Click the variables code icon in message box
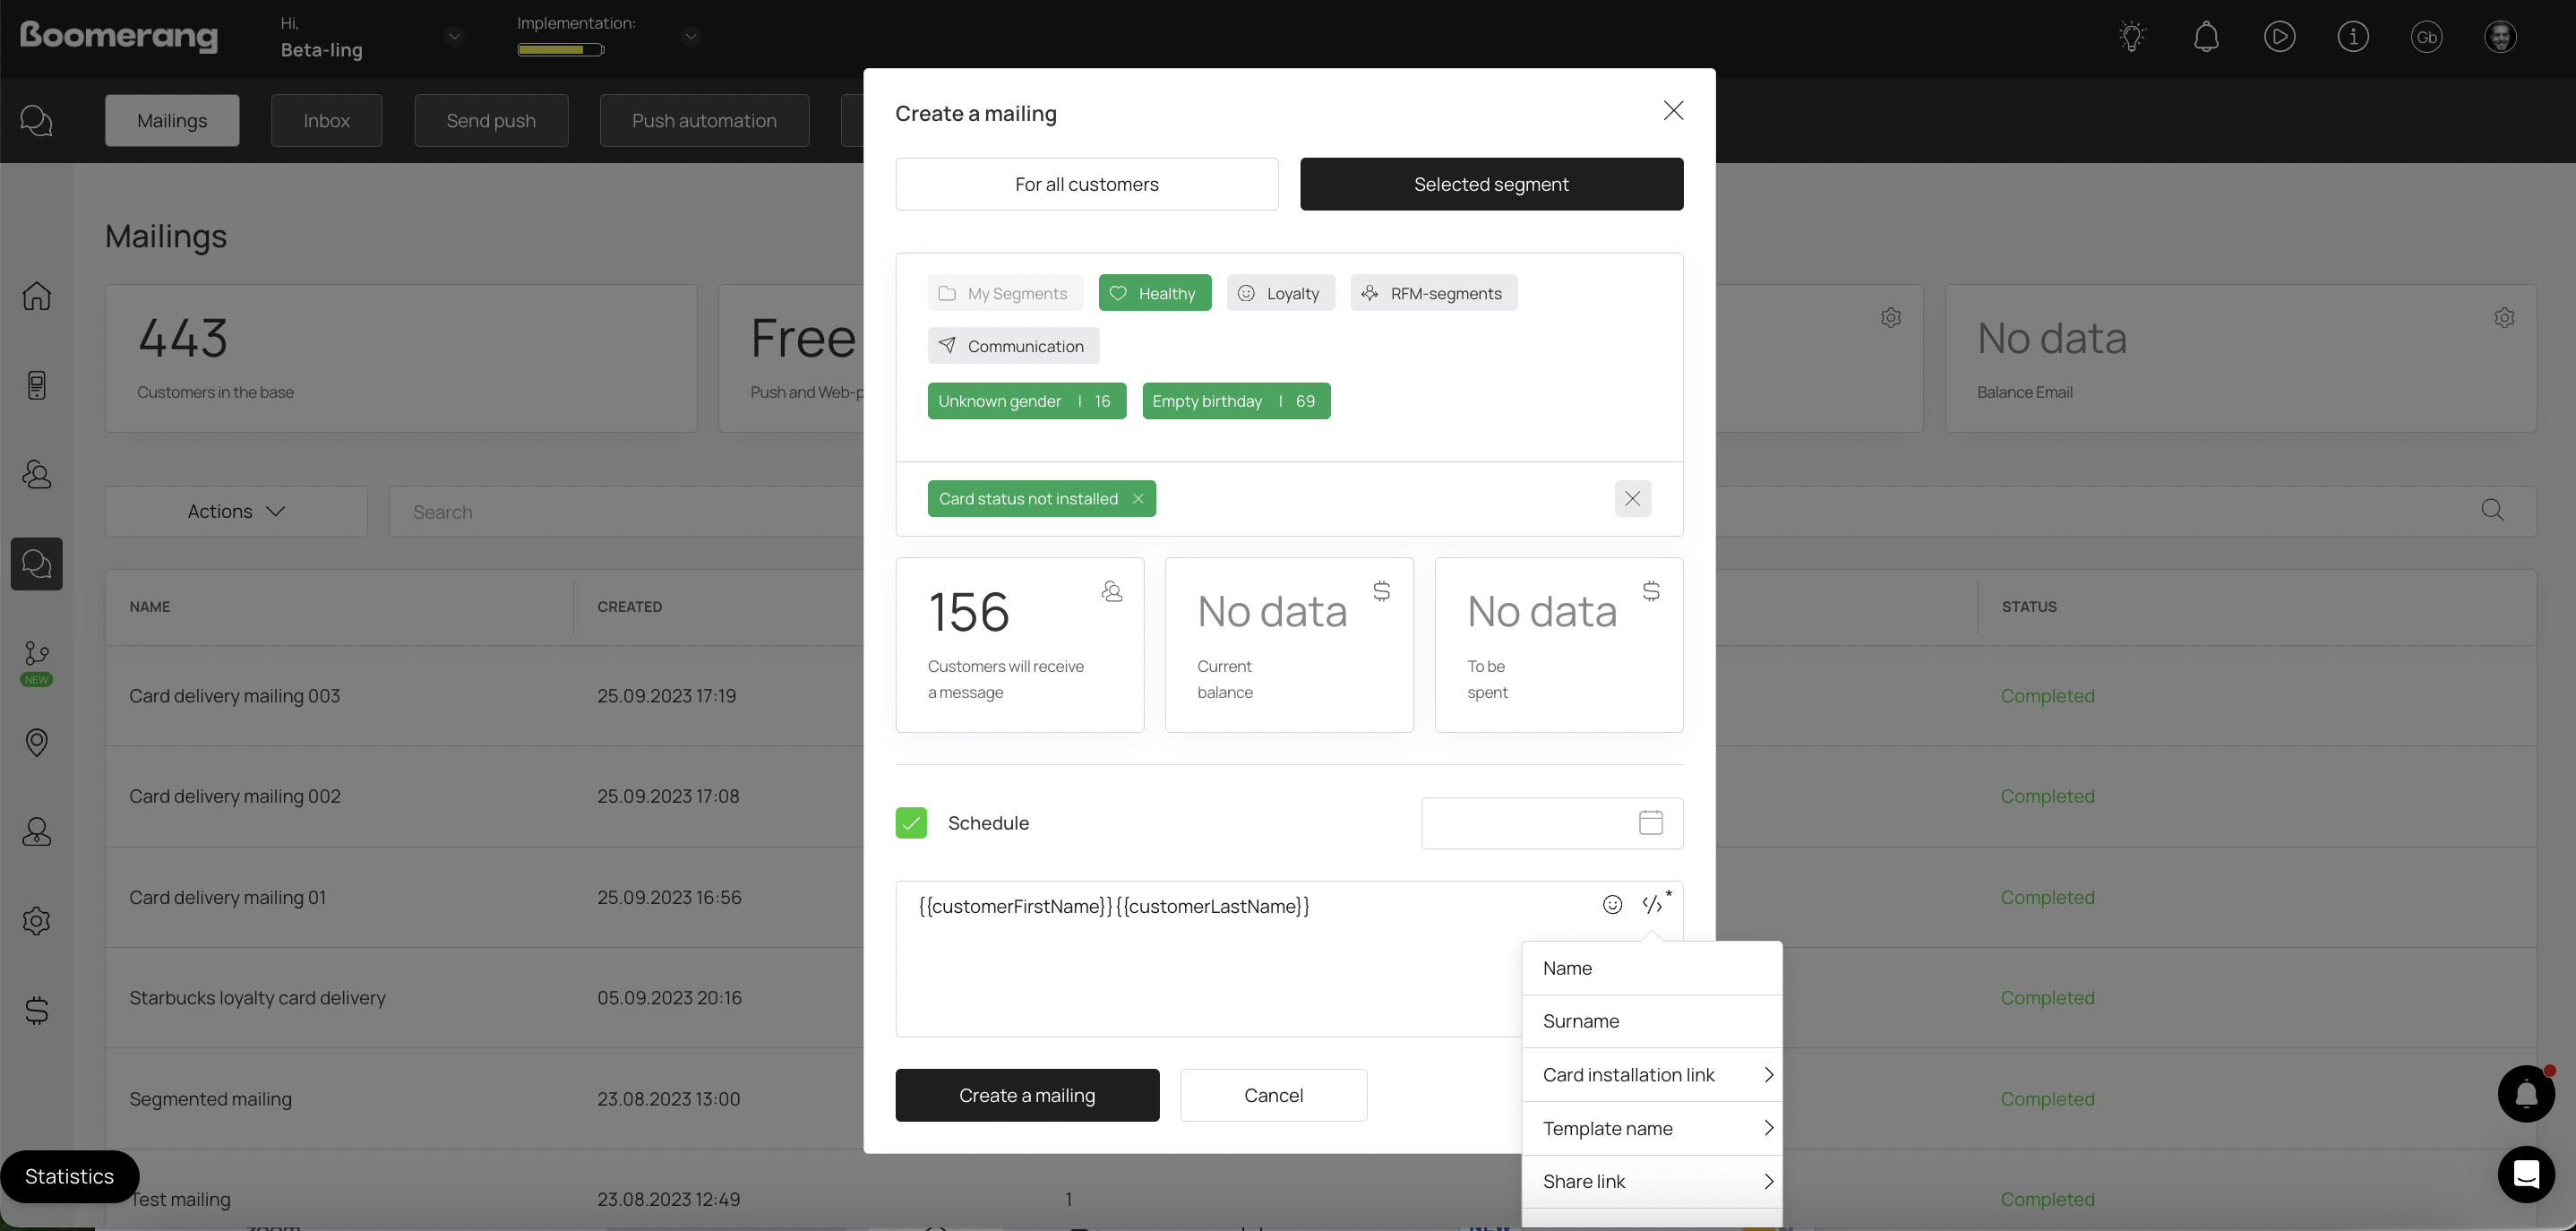 pos(1653,905)
